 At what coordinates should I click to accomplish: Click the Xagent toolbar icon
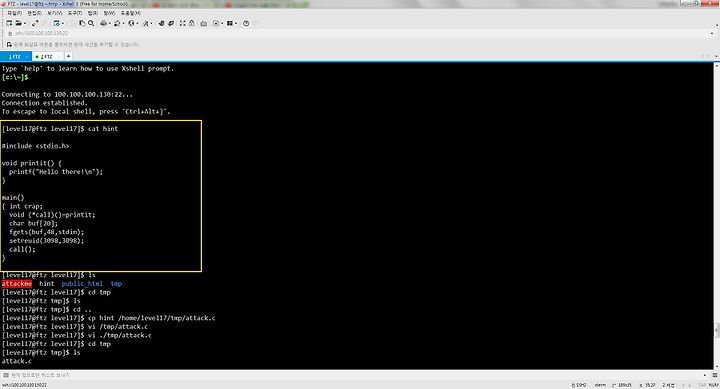(171, 23)
